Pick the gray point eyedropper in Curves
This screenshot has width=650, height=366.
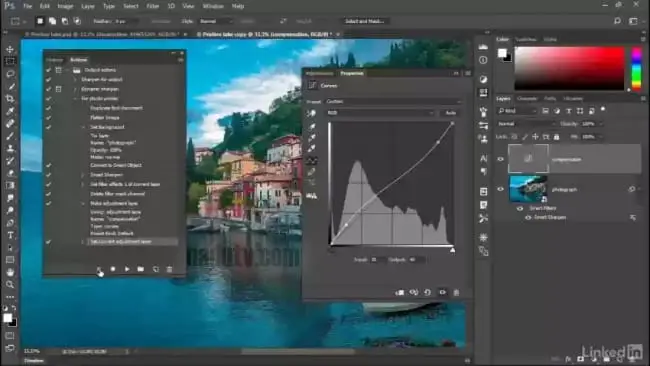click(x=311, y=137)
